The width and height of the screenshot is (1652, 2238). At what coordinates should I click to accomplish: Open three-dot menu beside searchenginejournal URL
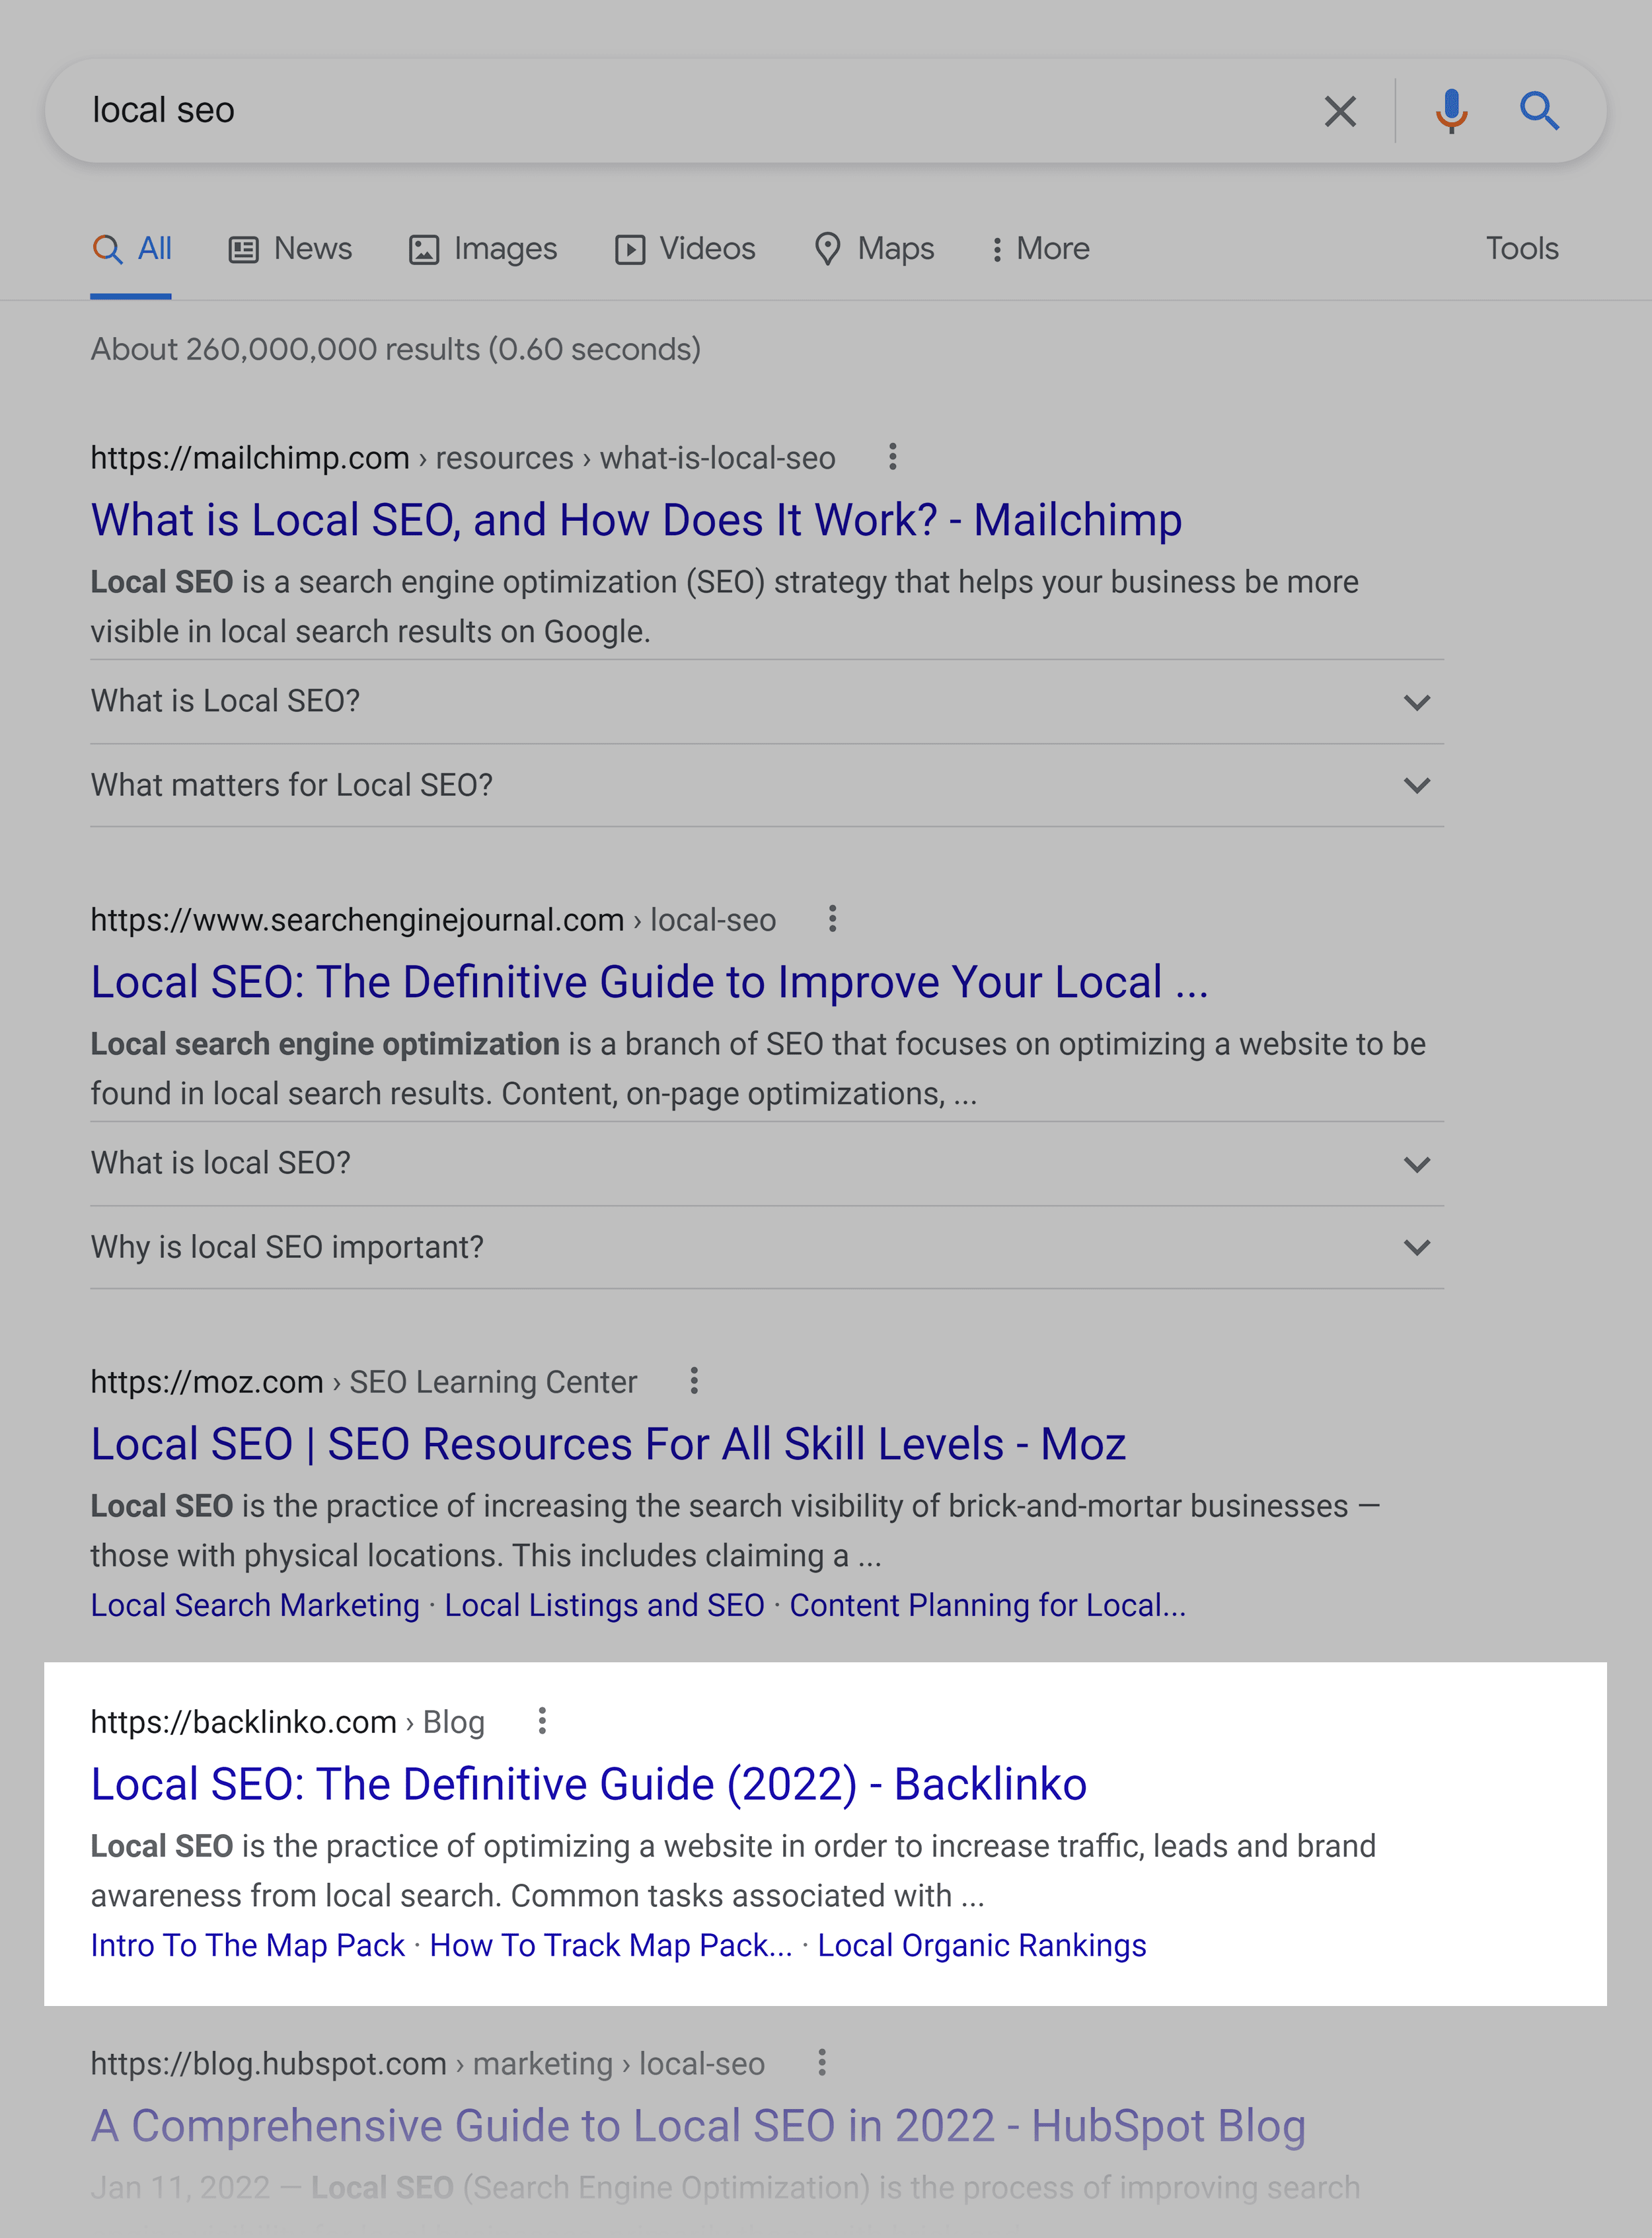tap(832, 919)
